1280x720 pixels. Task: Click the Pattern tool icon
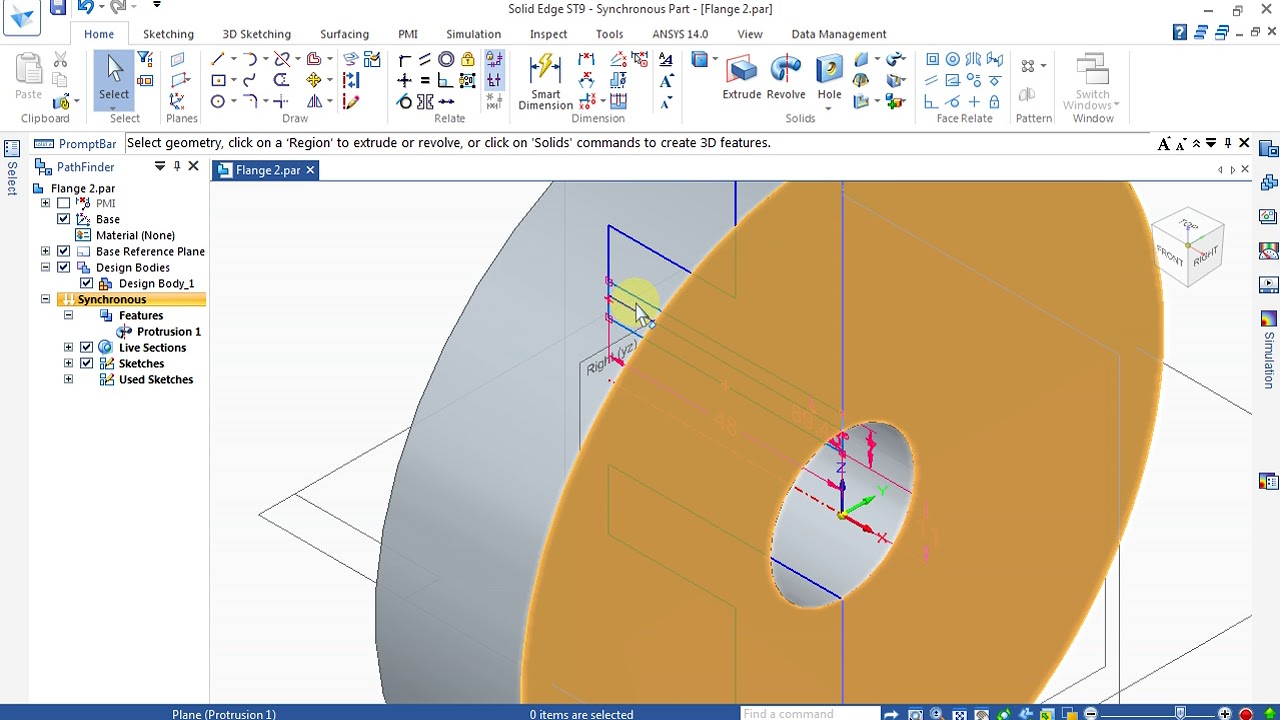[1027, 66]
